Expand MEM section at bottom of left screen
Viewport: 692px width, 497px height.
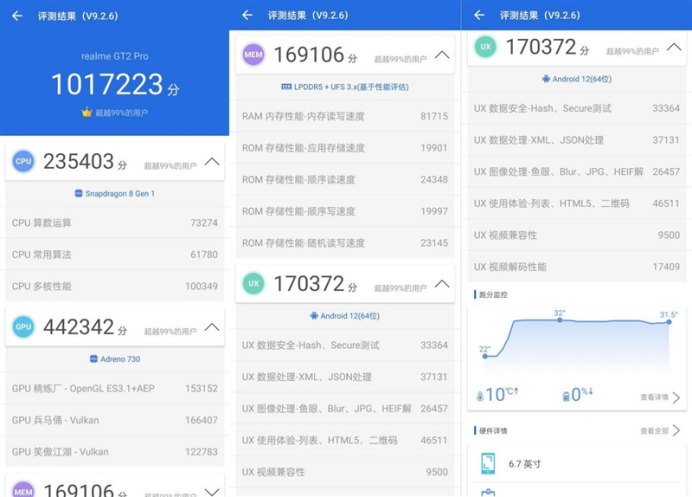point(212,492)
